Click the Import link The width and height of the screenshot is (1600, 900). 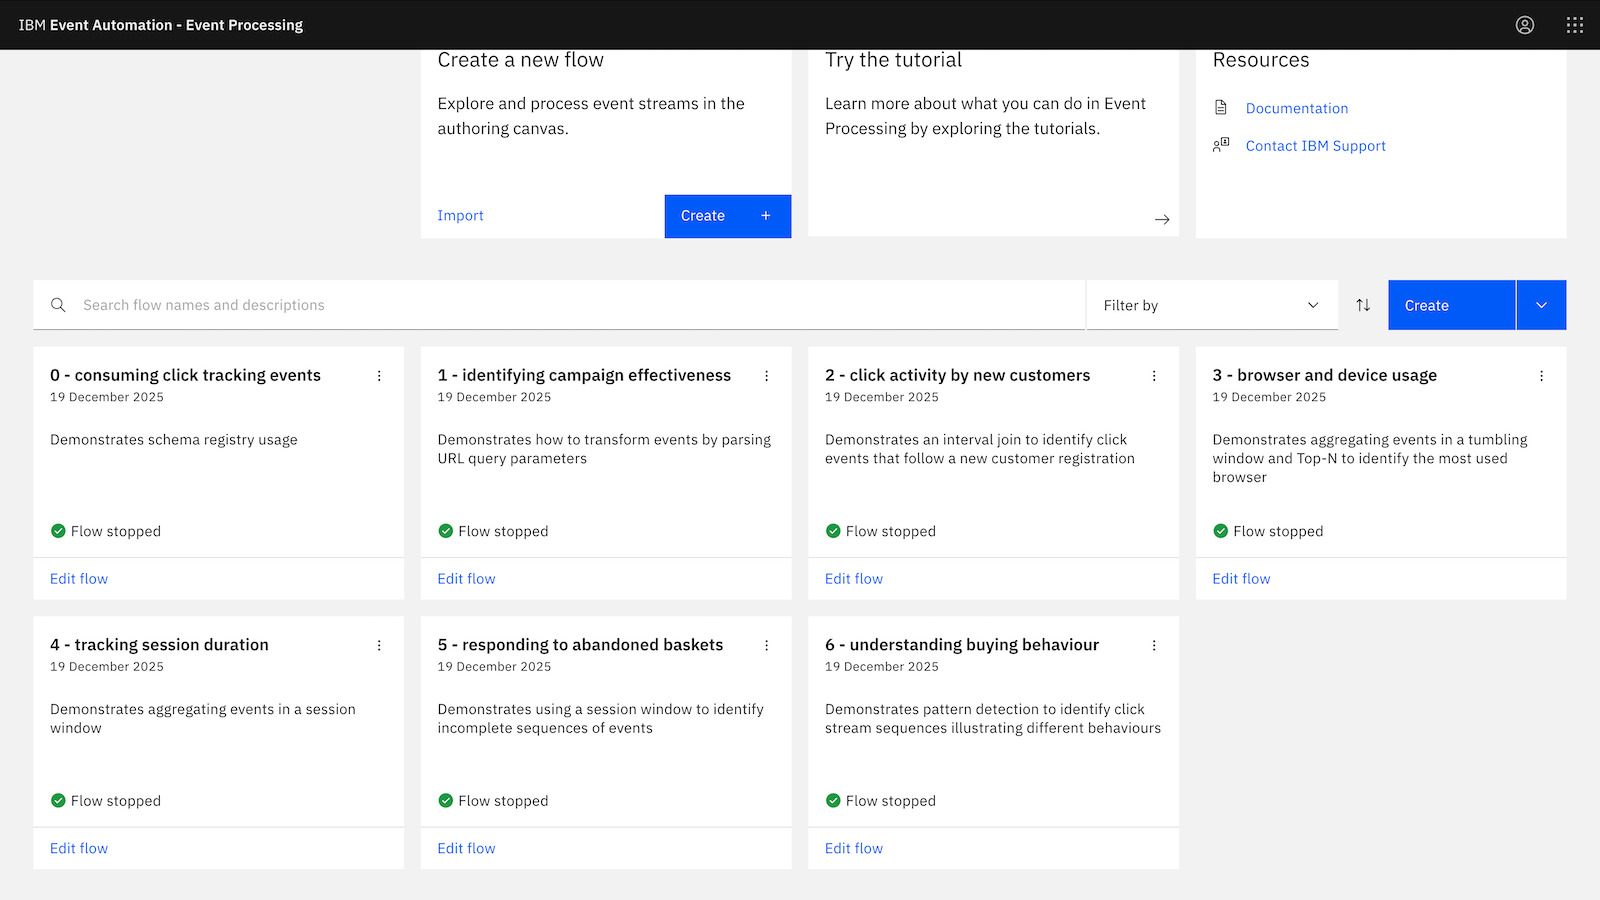pyautogui.click(x=460, y=216)
